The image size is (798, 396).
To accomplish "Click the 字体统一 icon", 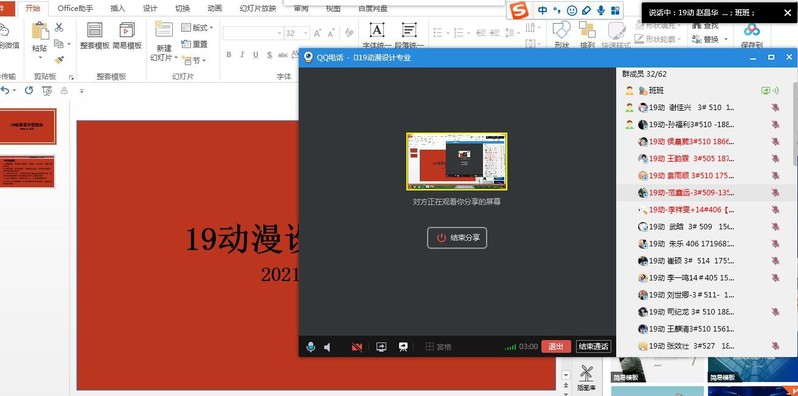I will 377,30.
